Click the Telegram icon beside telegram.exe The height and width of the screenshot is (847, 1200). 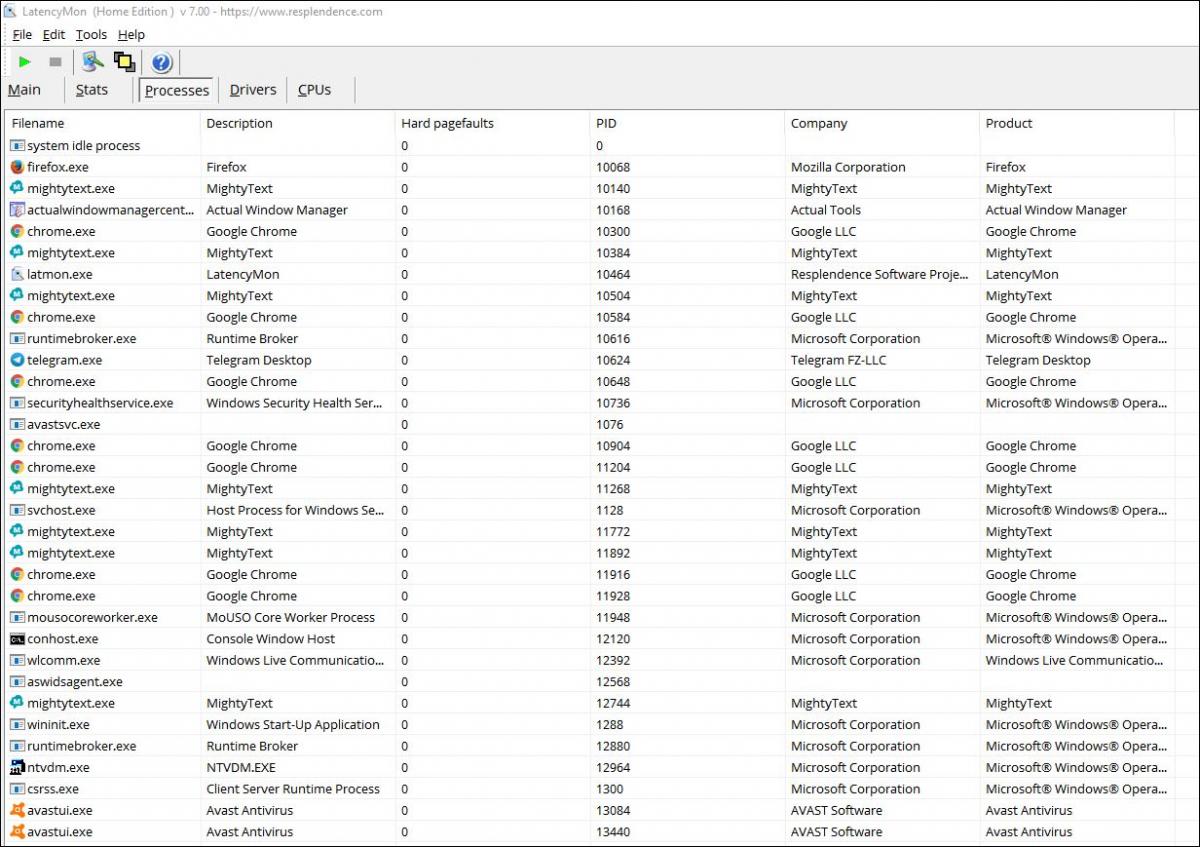coord(17,360)
